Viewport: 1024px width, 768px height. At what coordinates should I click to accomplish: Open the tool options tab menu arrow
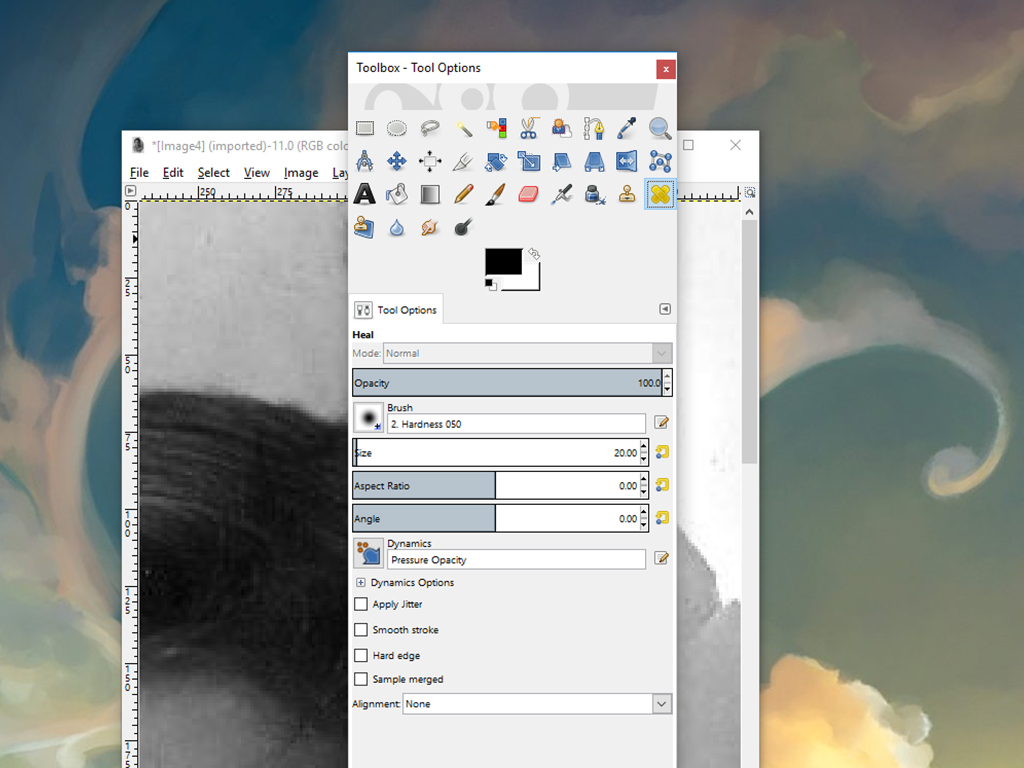[x=665, y=310]
